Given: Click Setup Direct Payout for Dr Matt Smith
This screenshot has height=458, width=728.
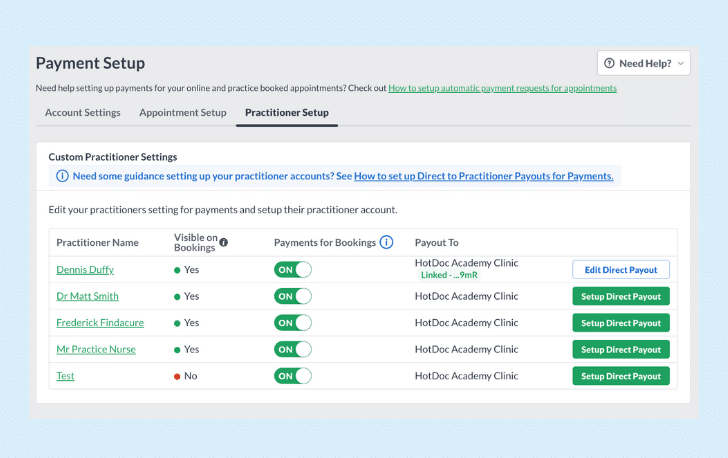Looking at the screenshot, I should tap(621, 296).
